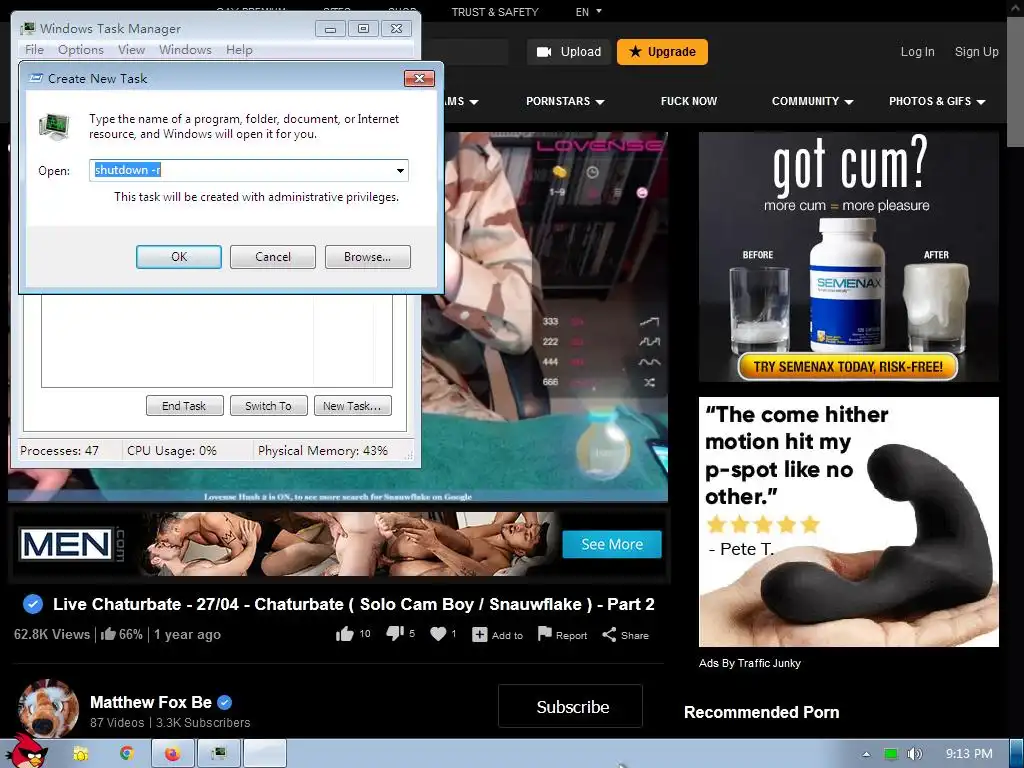1024x768 pixels.
Task: Click the Report flag icon
Action: [545, 633]
